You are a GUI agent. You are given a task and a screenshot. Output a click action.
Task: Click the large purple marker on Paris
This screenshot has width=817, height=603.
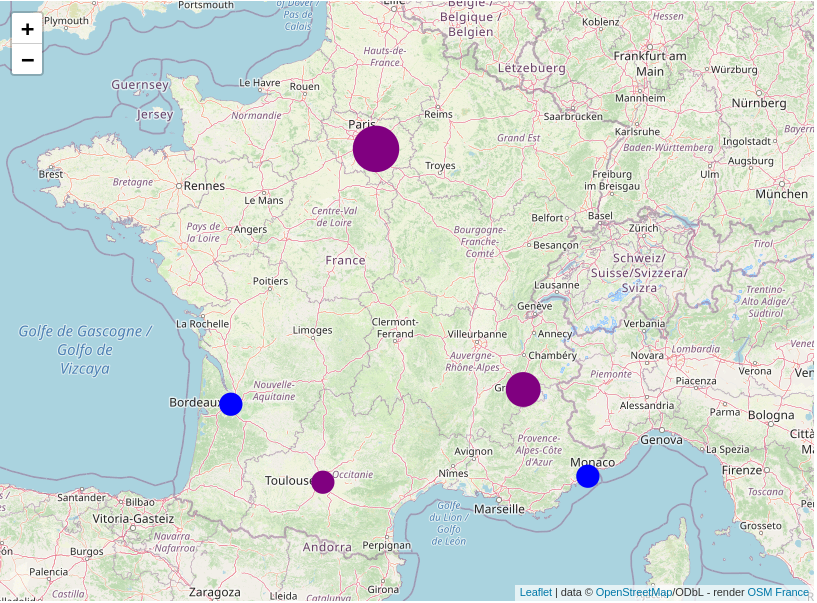click(376, 149)
